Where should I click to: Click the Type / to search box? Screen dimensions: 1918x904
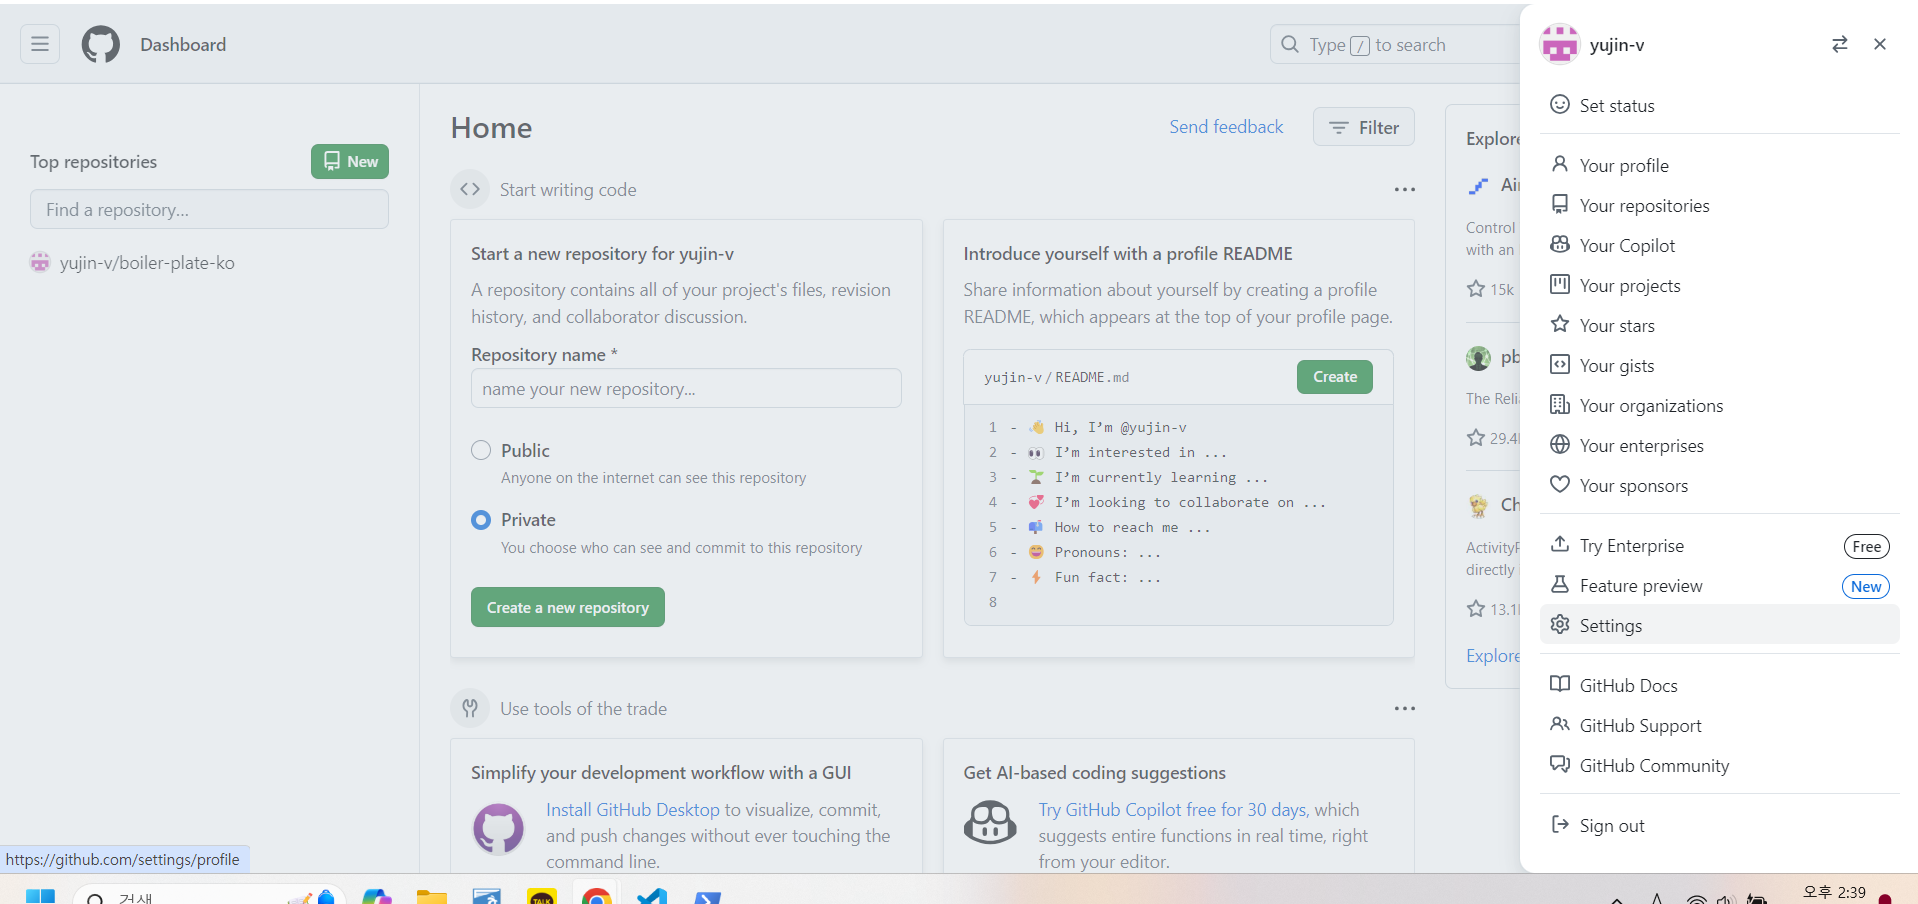[x=1395, y=44]
